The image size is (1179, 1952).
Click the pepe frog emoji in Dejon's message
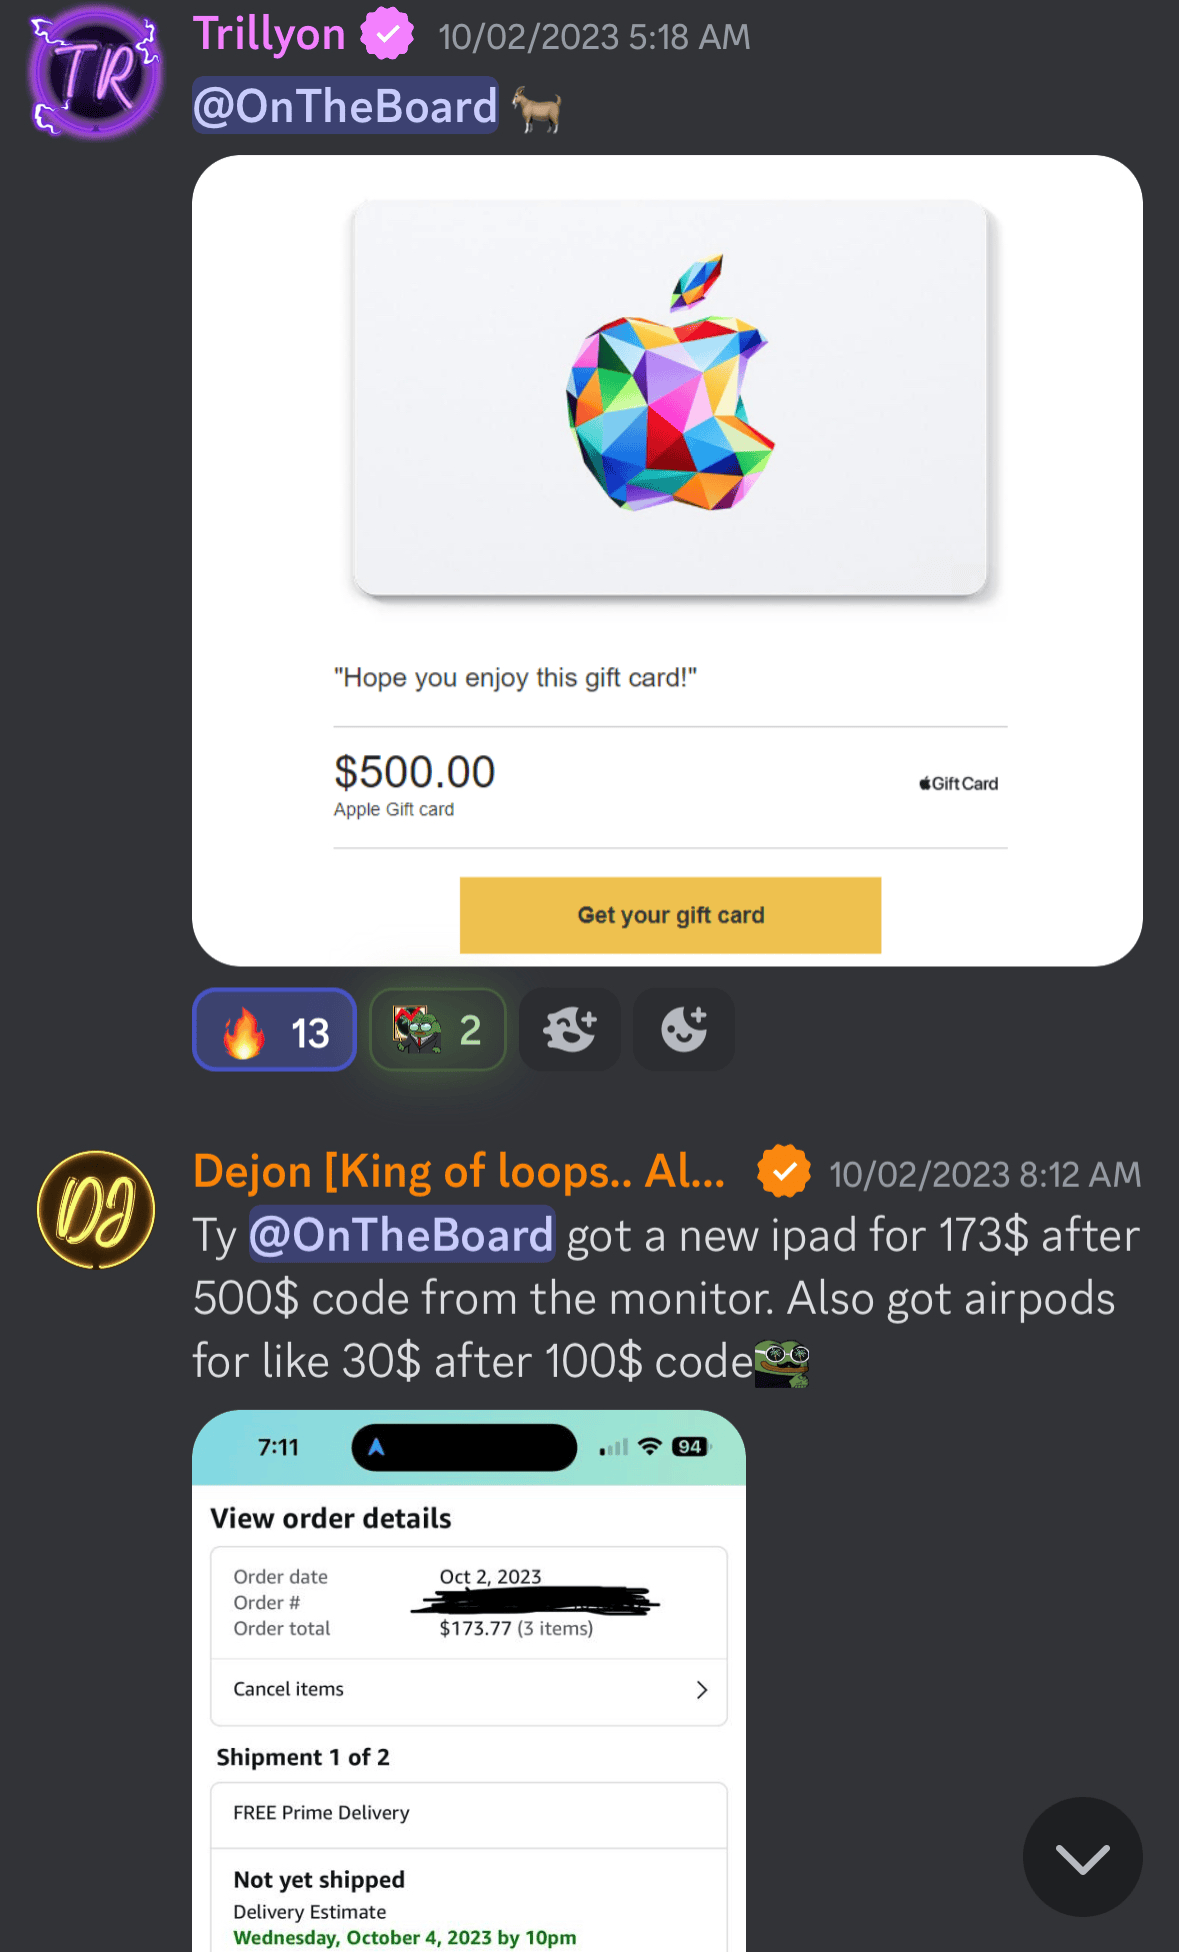pyautogui.click(x=782, y=1364)
